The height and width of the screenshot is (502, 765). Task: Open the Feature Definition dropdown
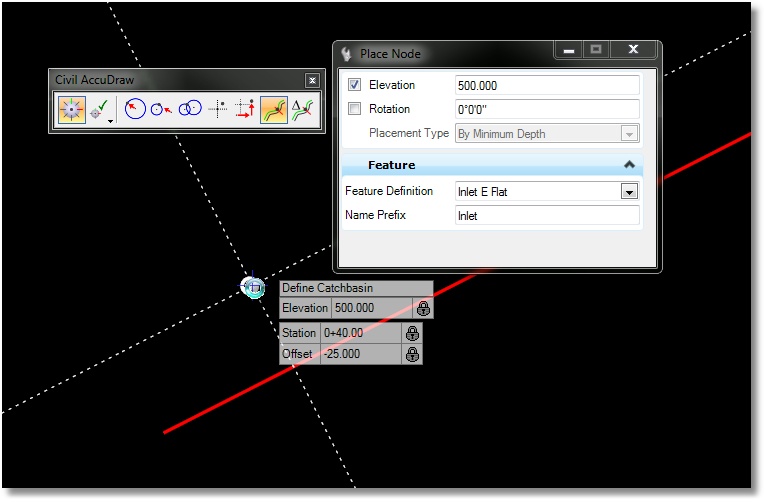click(x=629, y=192)
